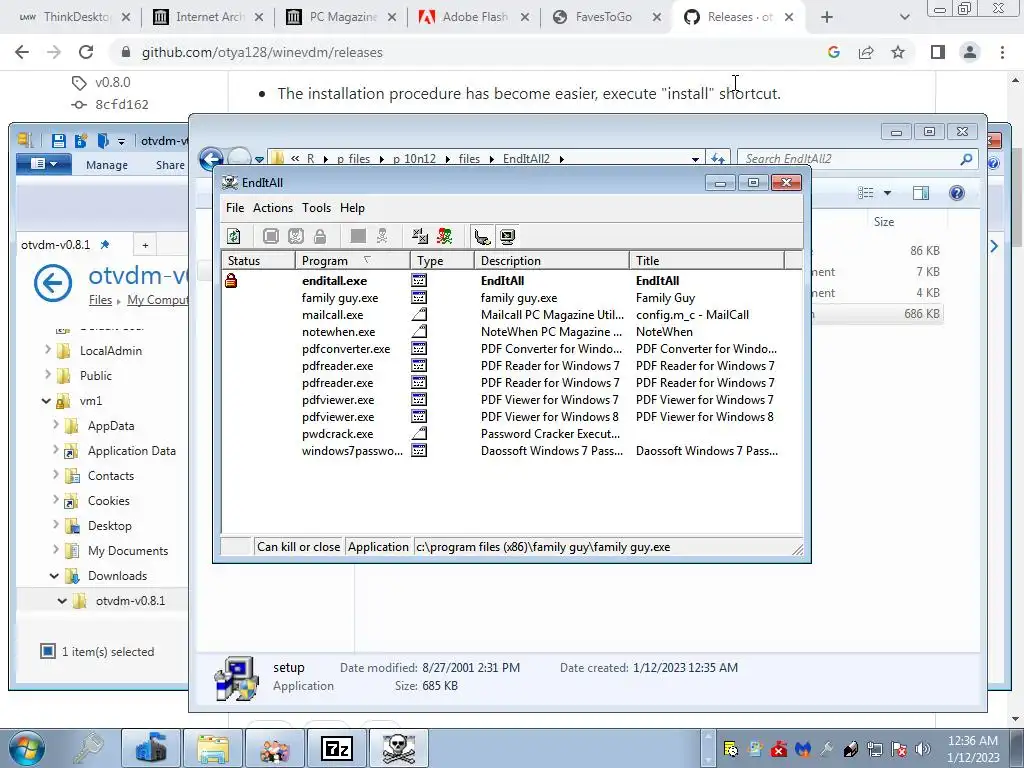1024x768 pixels.
Task: Sort list by the Title column header
Action: click(707, 261)
